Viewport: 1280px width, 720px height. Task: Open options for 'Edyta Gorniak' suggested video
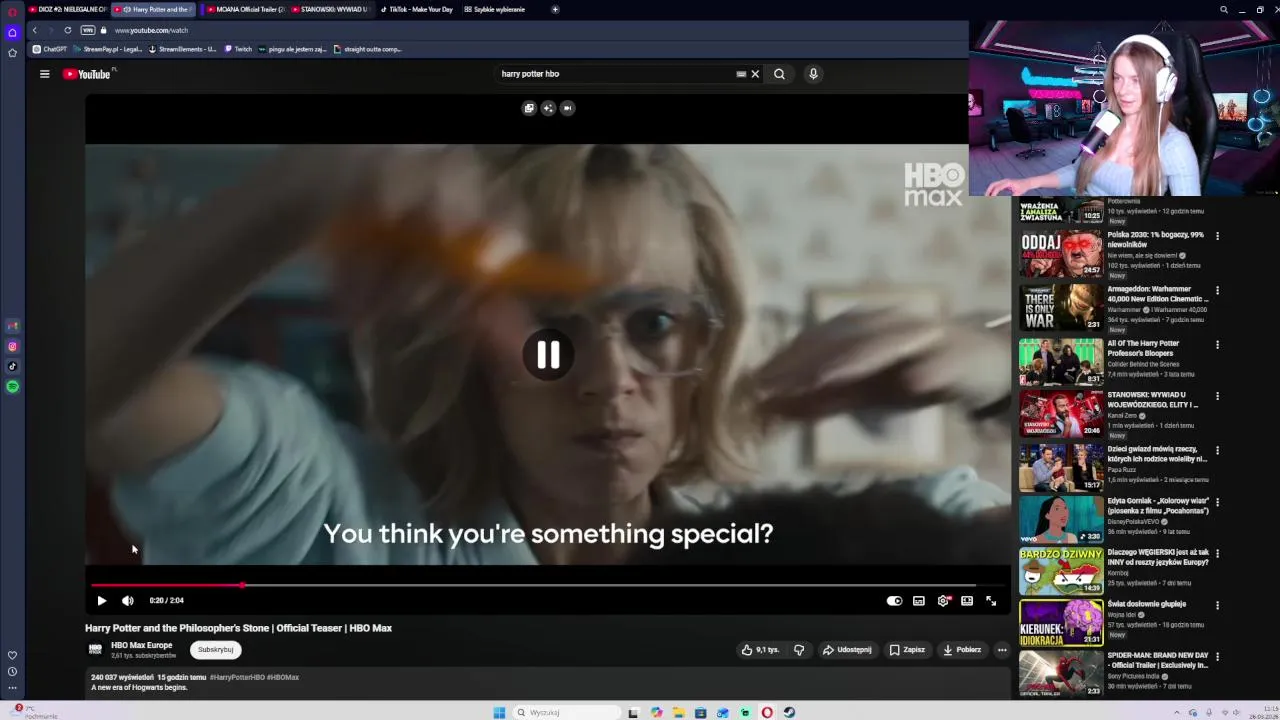pyautogui.click(x=1217, y=502)
